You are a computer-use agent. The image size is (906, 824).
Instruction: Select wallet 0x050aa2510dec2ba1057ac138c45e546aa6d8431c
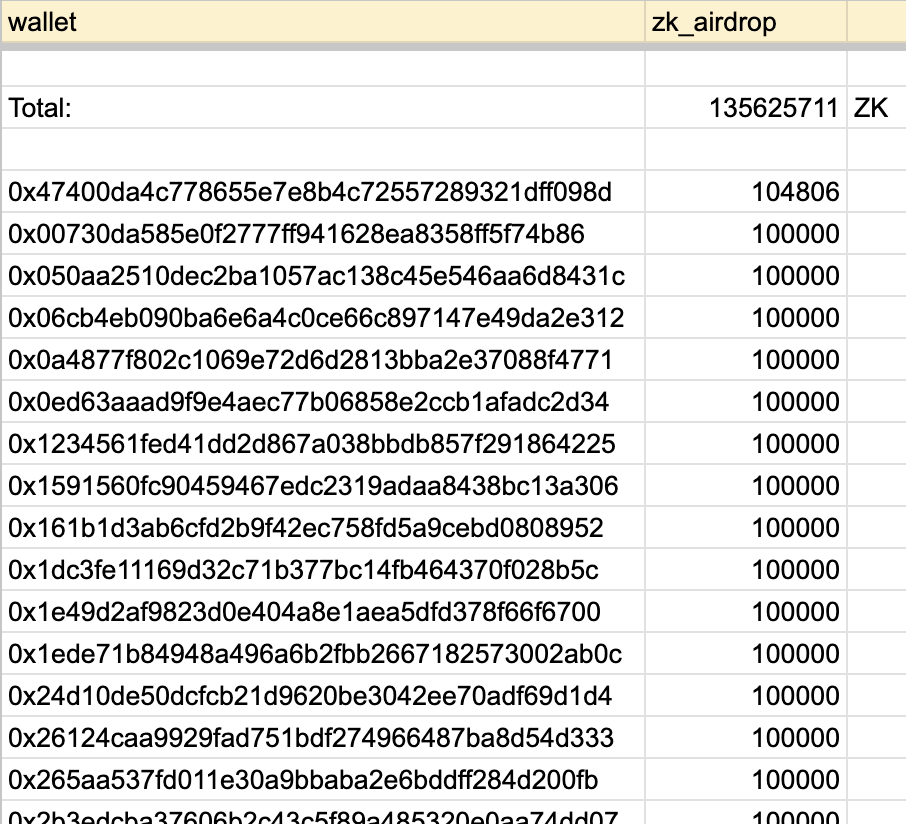coord(323,276)
